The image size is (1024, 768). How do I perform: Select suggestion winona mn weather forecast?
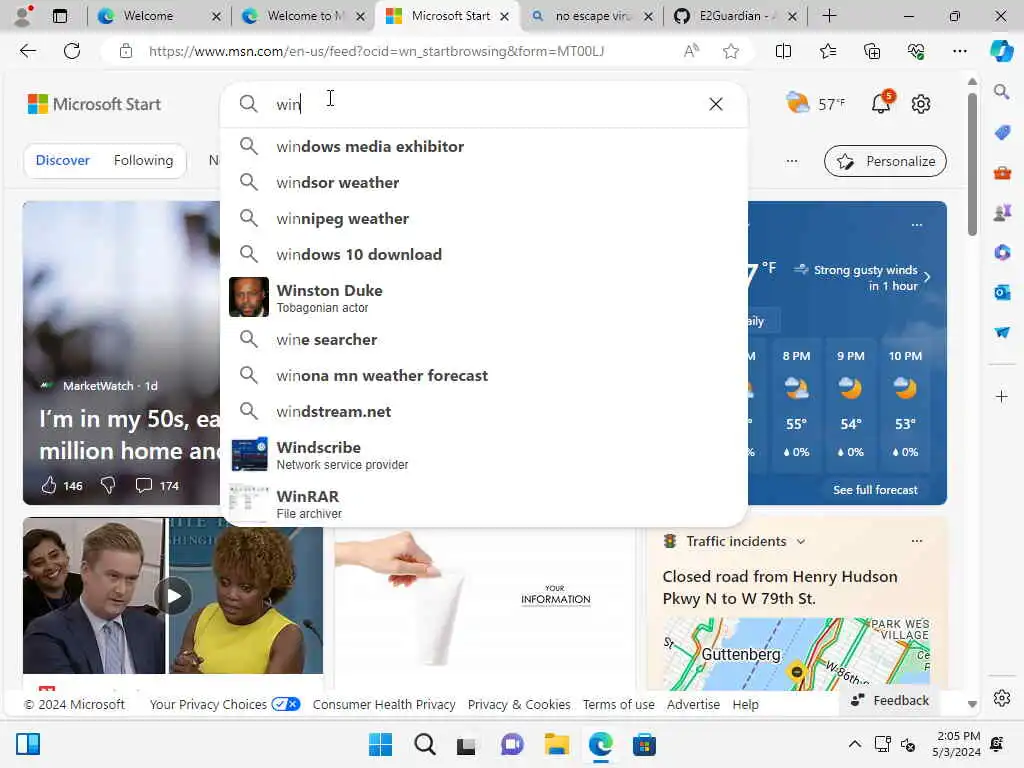(483, 376)
